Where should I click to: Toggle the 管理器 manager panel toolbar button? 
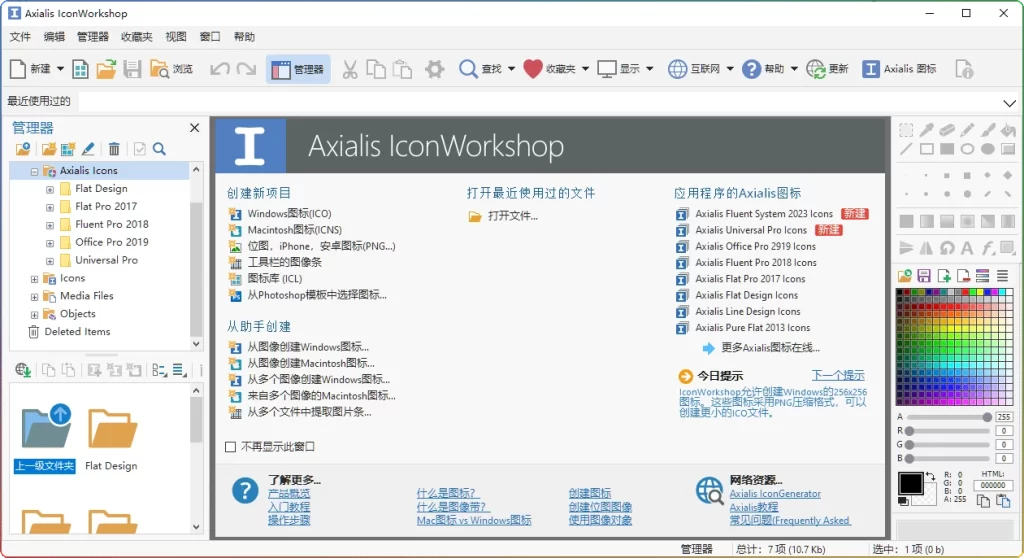298,69
